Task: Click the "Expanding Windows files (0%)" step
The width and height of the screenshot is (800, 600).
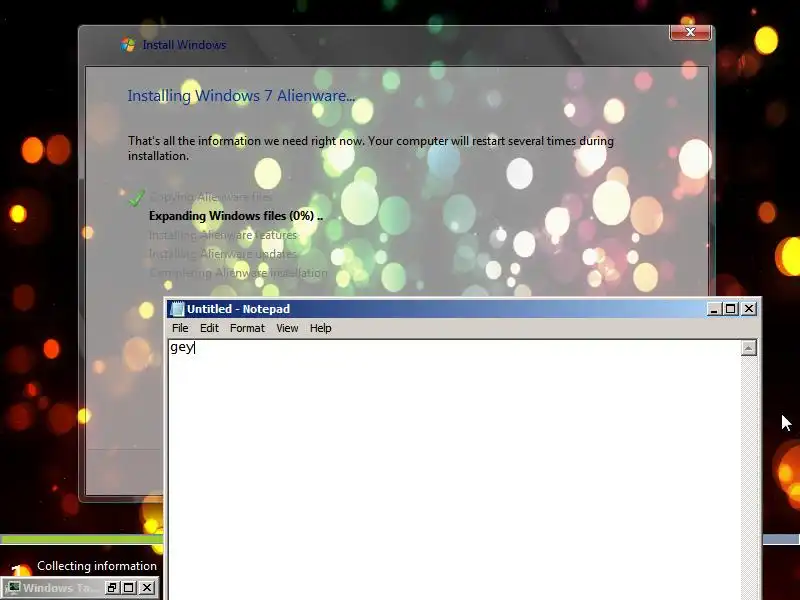Action: [x=236, y=216]
